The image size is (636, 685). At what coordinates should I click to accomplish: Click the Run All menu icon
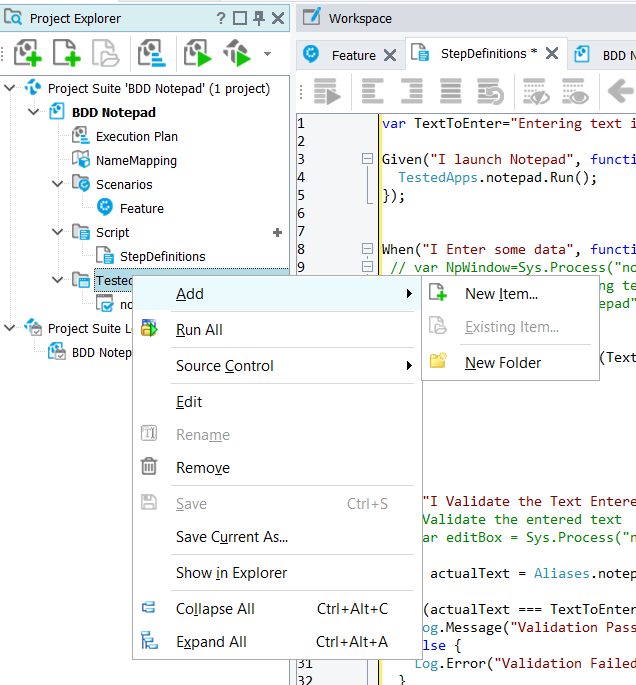(149, 328)
